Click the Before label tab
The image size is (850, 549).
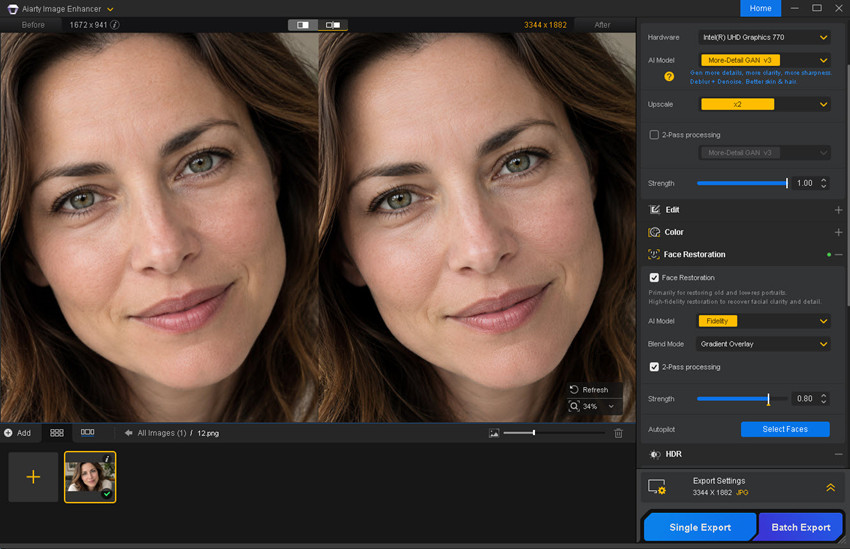[x=33, y=25]
